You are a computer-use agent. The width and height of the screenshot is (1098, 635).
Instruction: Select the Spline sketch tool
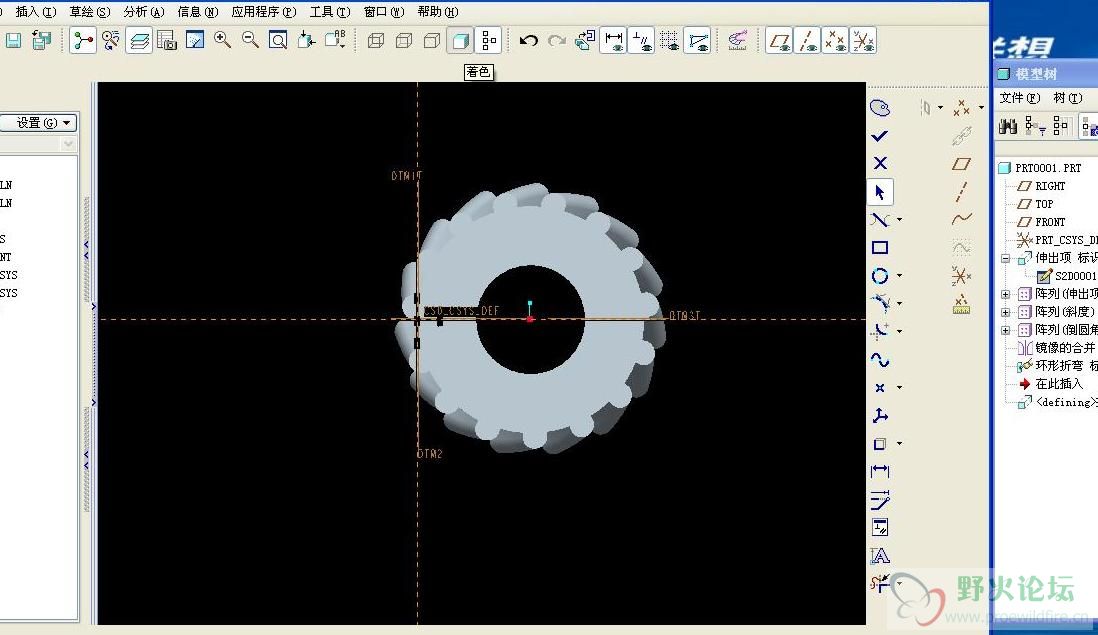coord(880,360)
